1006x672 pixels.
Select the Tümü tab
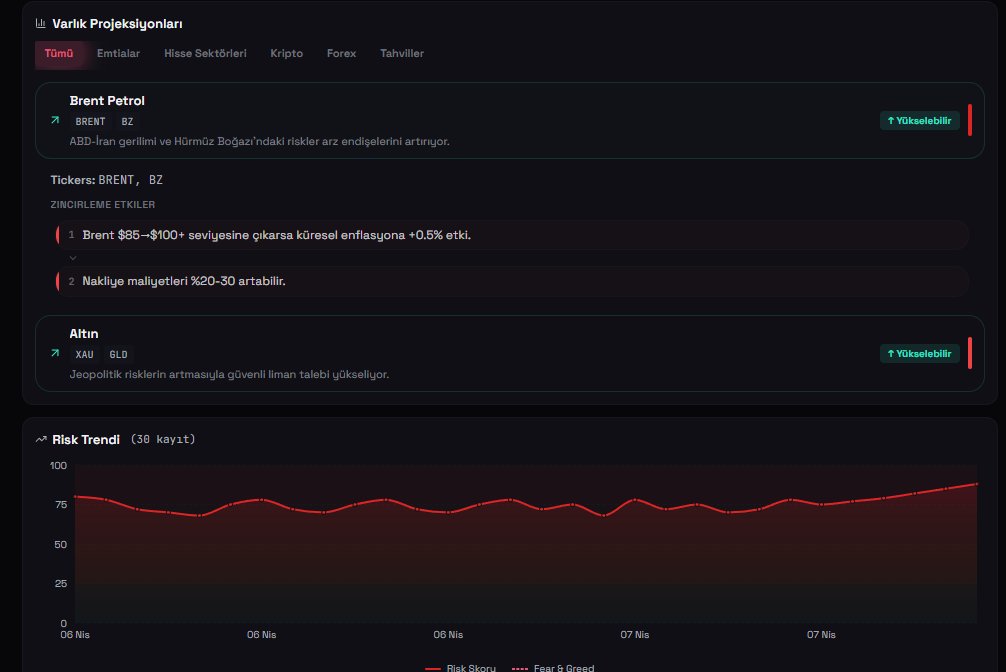pyautogui.click(x=59, y=53)
